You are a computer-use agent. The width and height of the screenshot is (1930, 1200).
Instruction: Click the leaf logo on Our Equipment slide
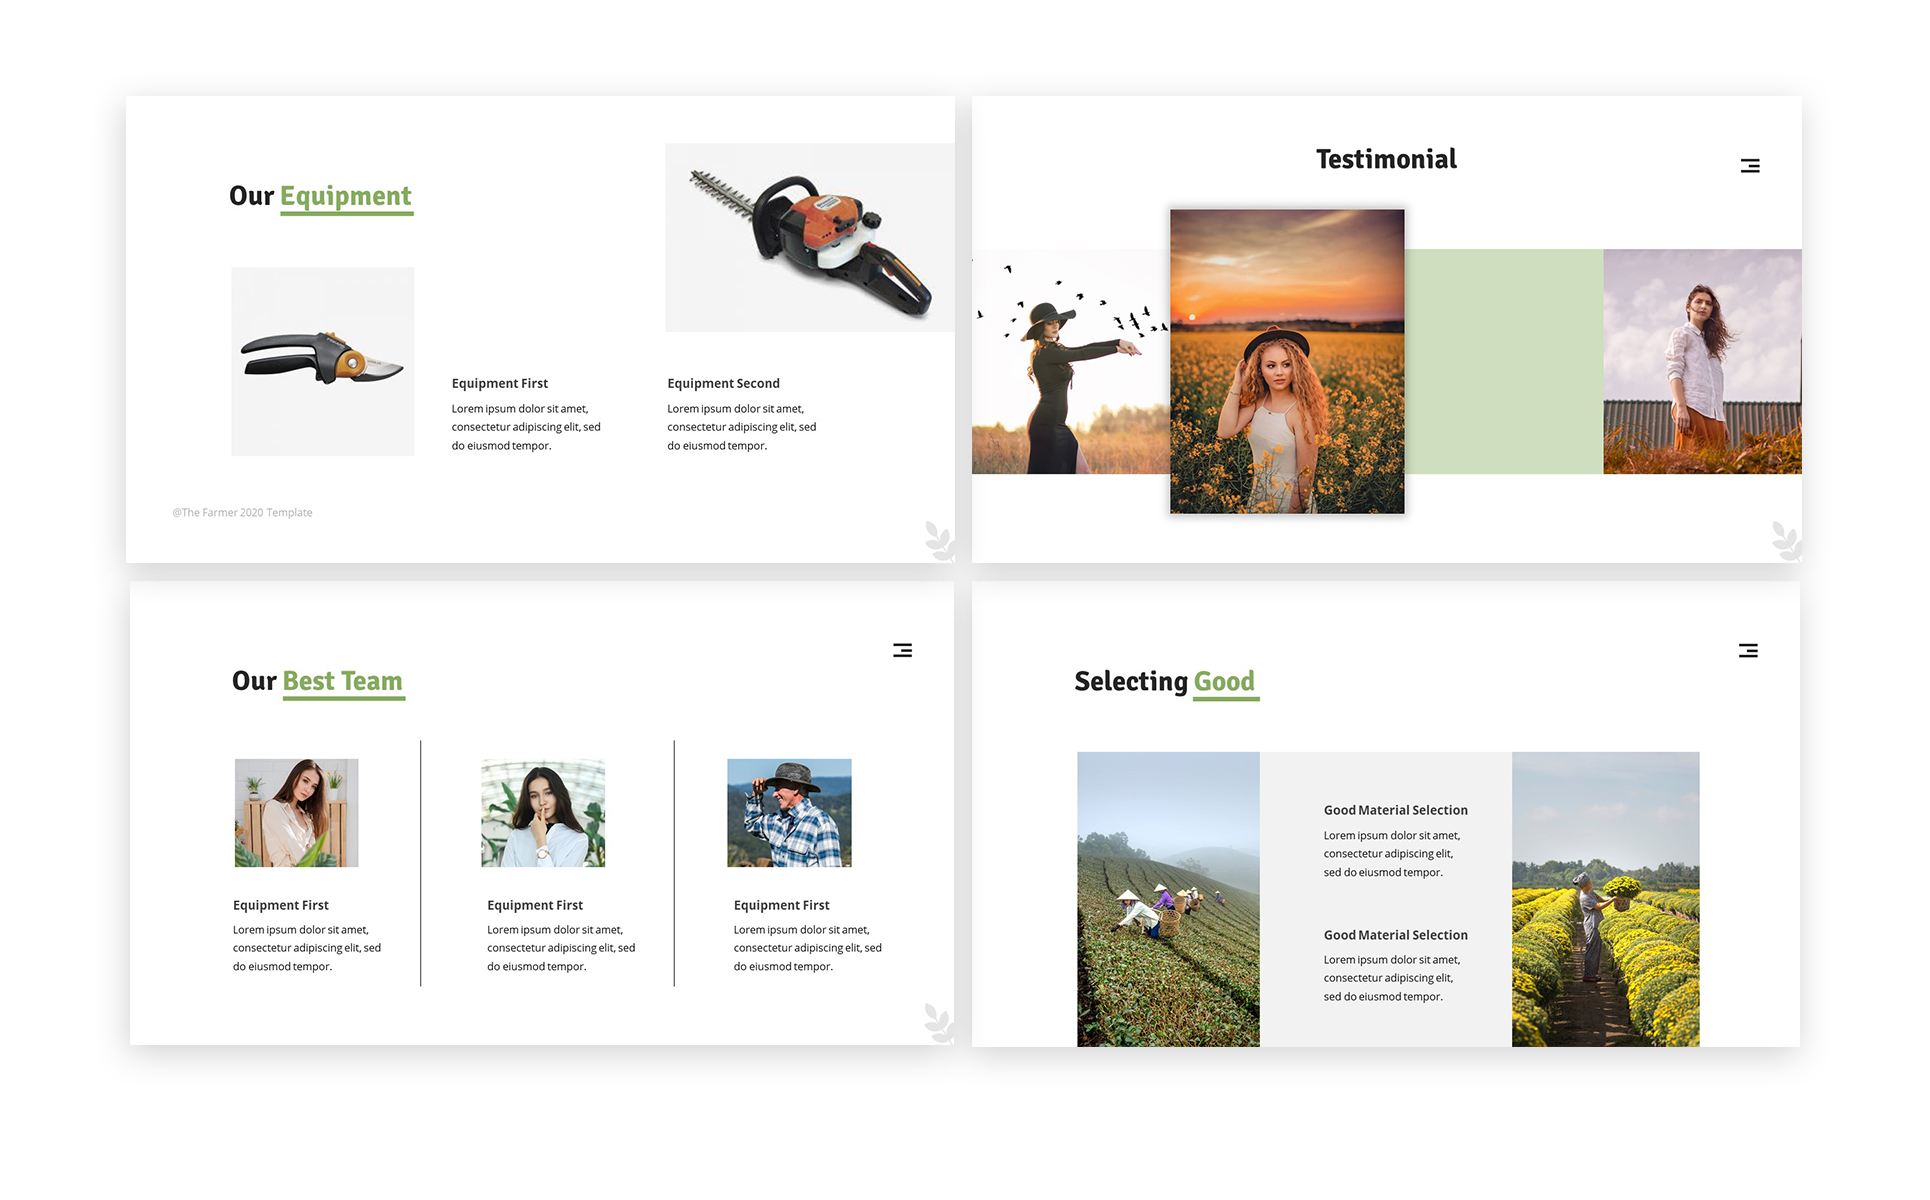click(939, 540)
